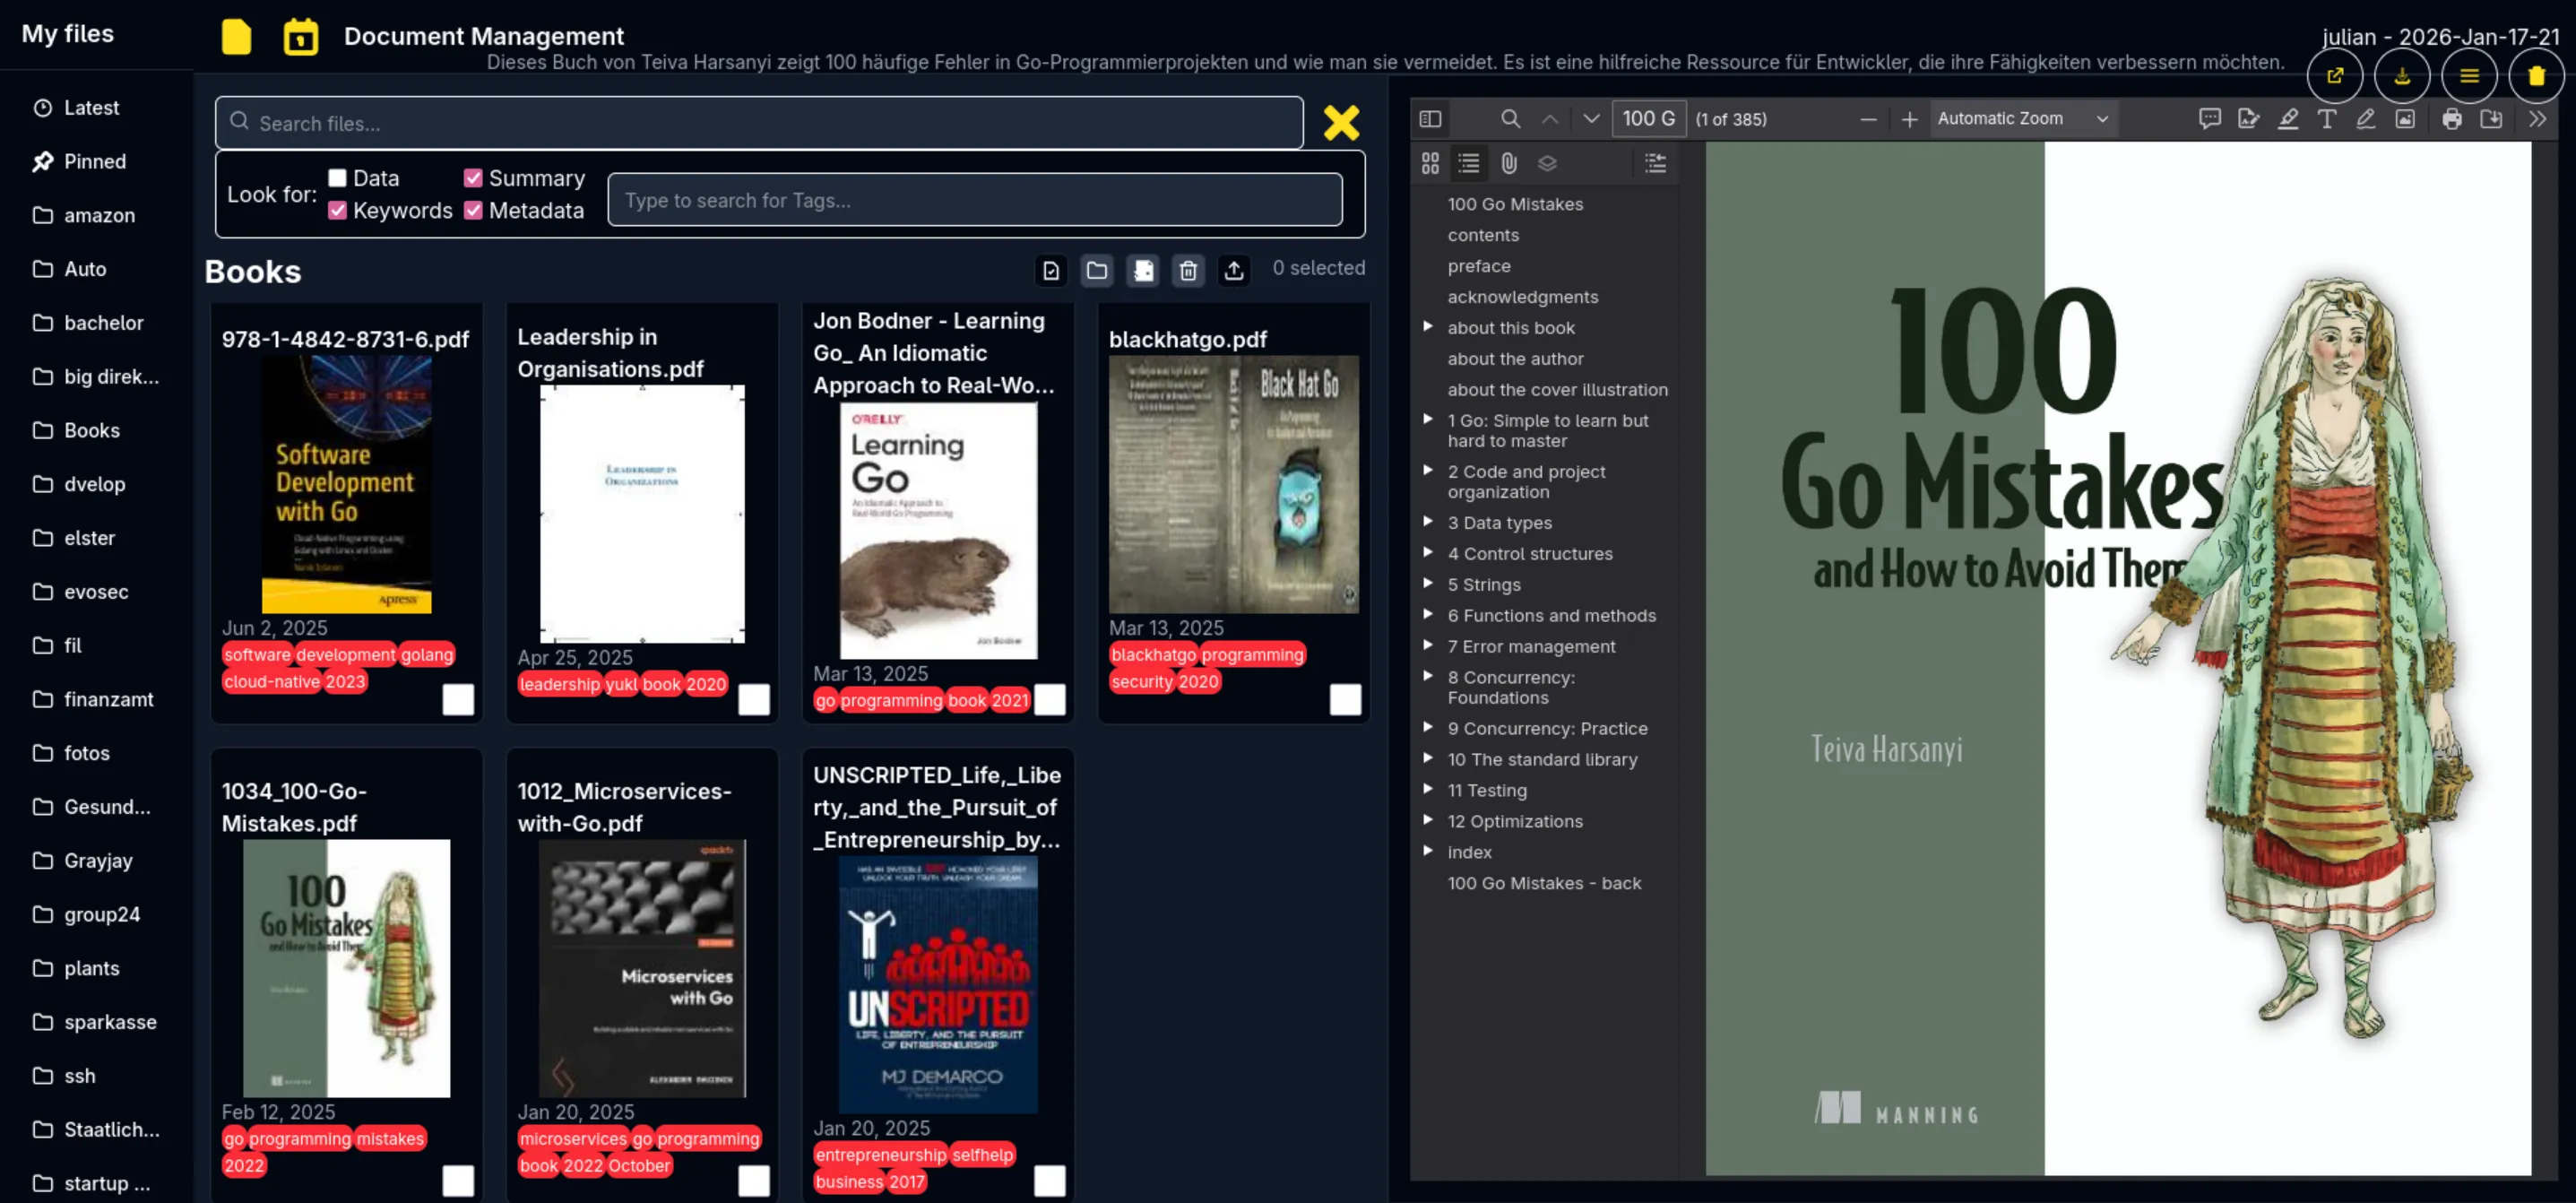Toggle the PDF viewer sidebar

(1430, 119)
